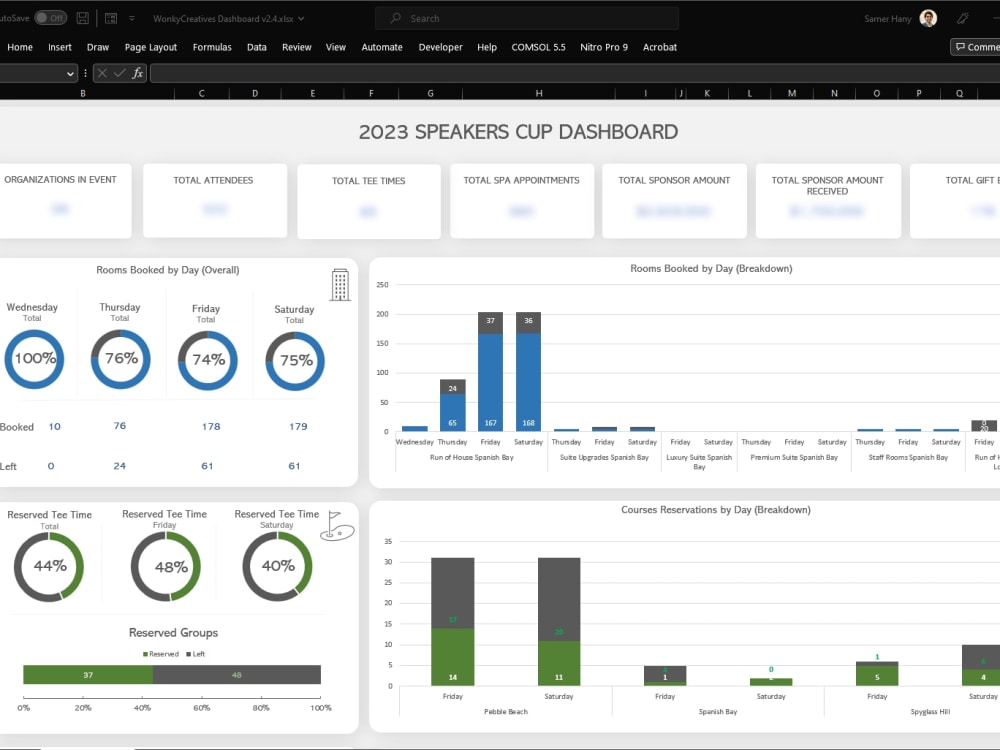Open the Insert ribbon tab
This screenshot has width=1000, height=750.
point(60,47)
